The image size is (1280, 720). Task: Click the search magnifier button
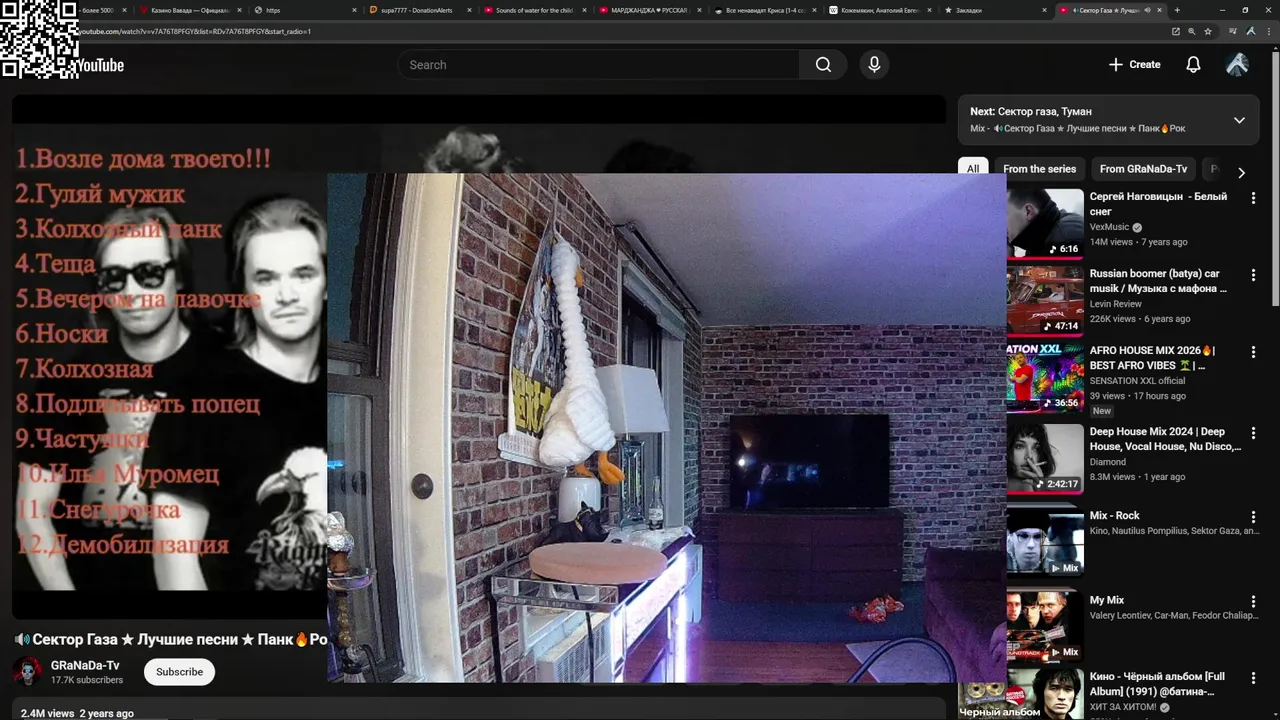tap(823, 65)
